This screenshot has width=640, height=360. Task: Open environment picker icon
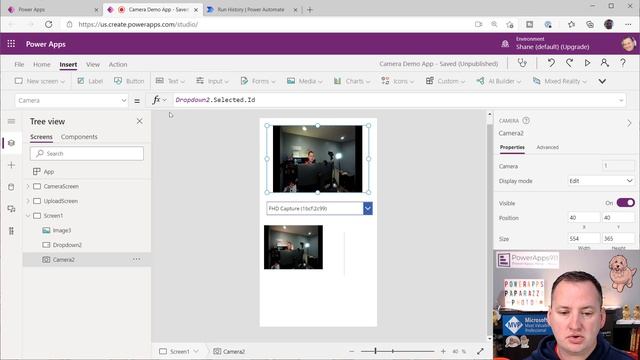505,44
